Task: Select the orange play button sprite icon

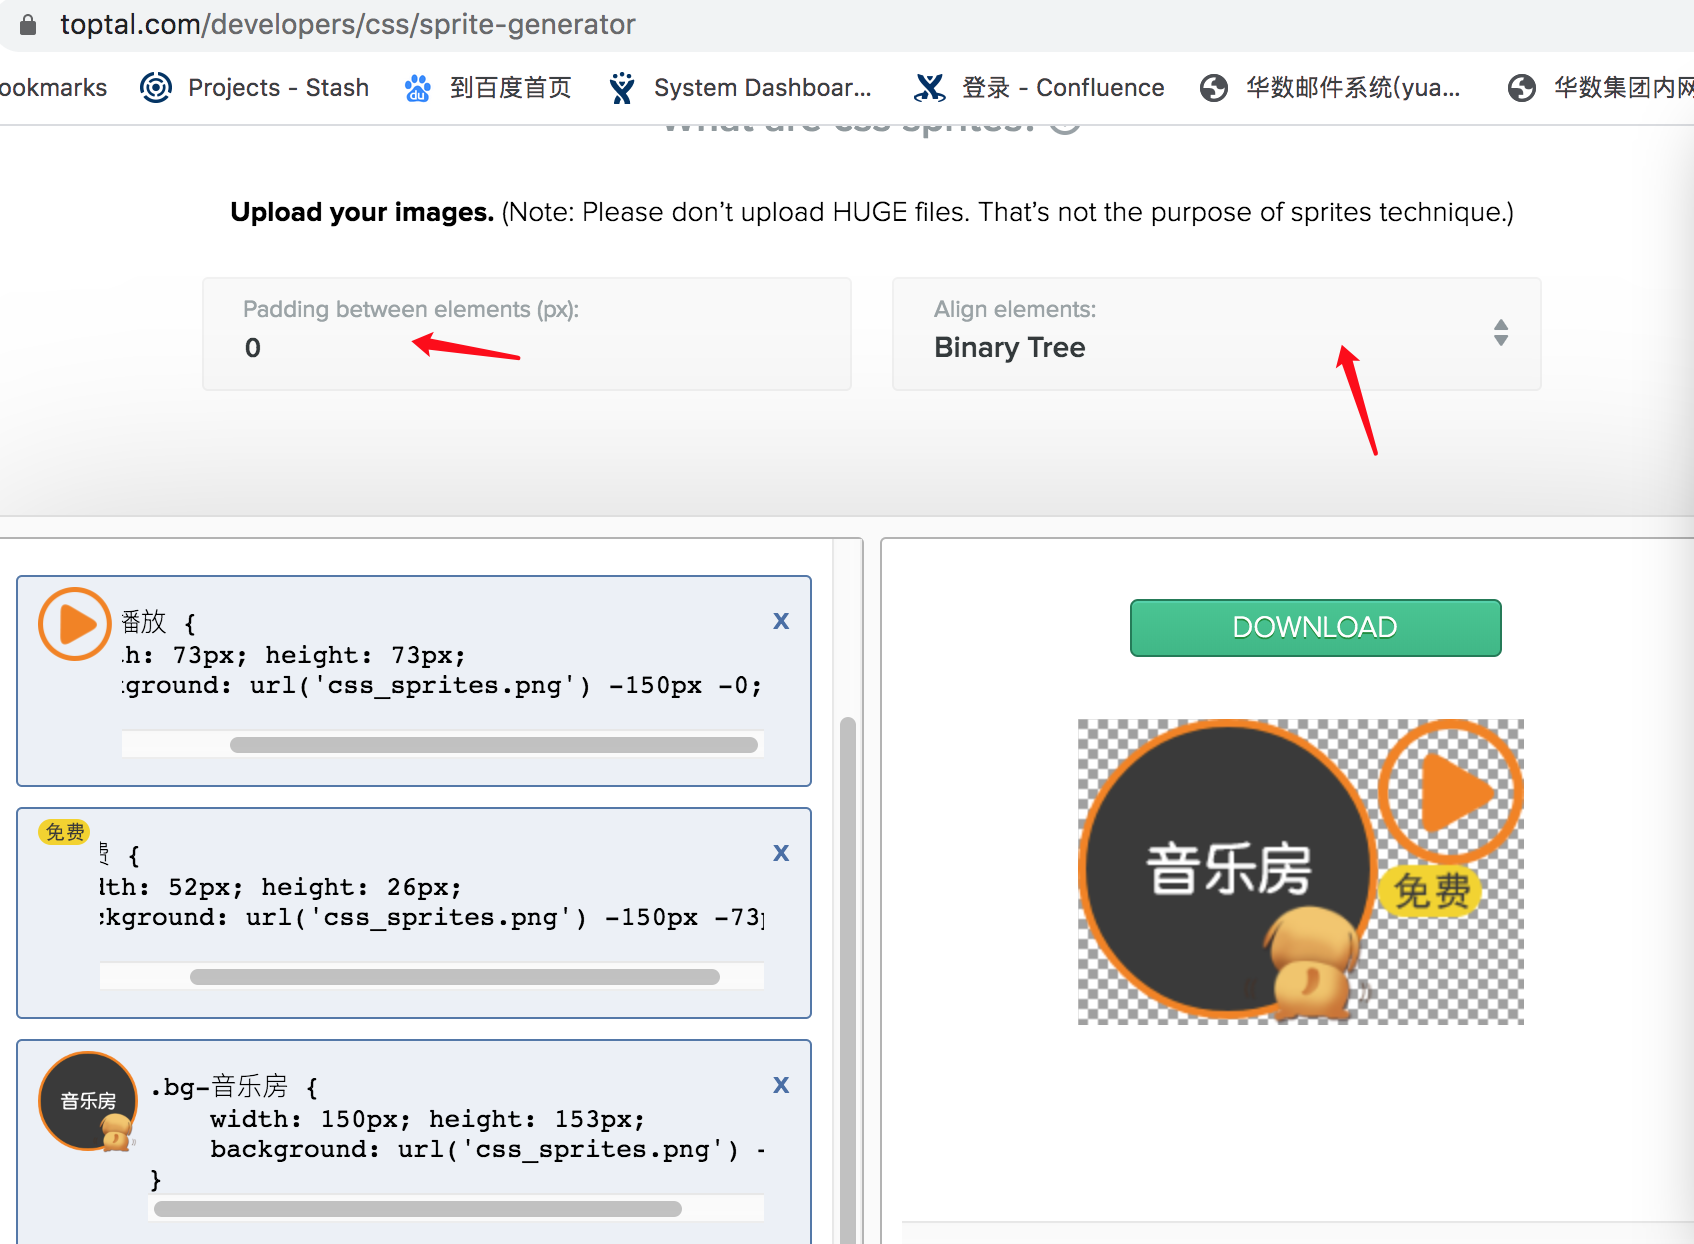Action: point(73,623)
